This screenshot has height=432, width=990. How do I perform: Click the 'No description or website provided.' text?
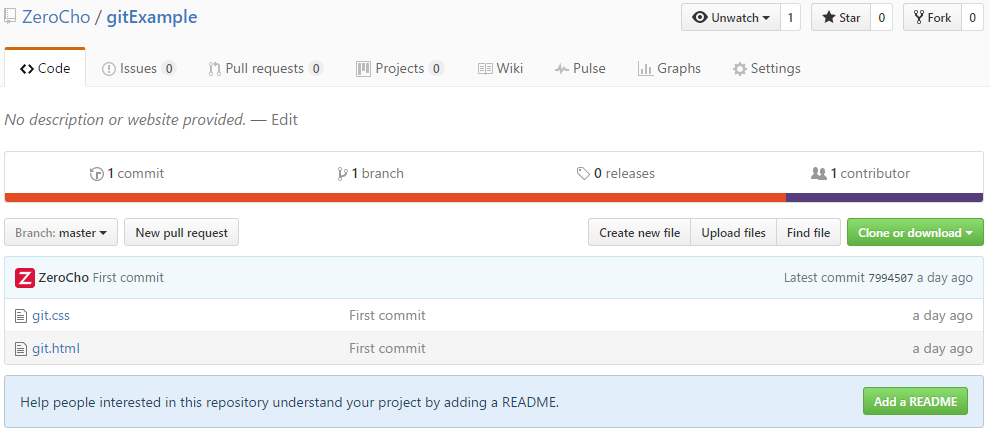tap(125, 119)
